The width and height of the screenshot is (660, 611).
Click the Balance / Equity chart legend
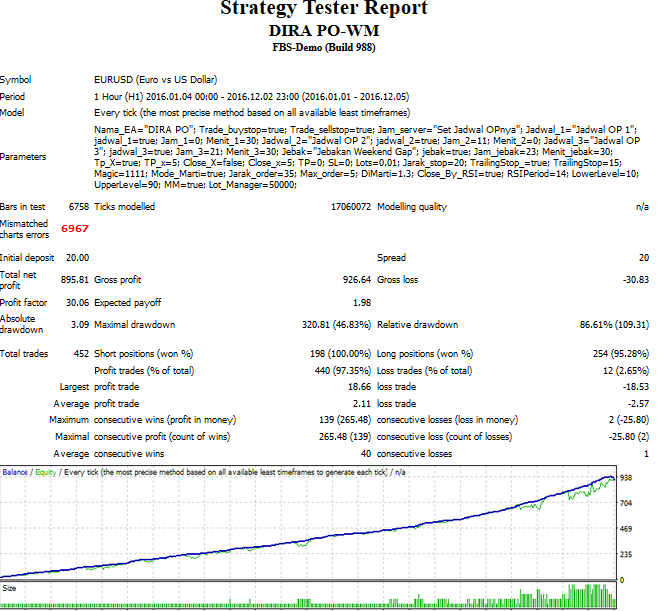tap(30, 470)
